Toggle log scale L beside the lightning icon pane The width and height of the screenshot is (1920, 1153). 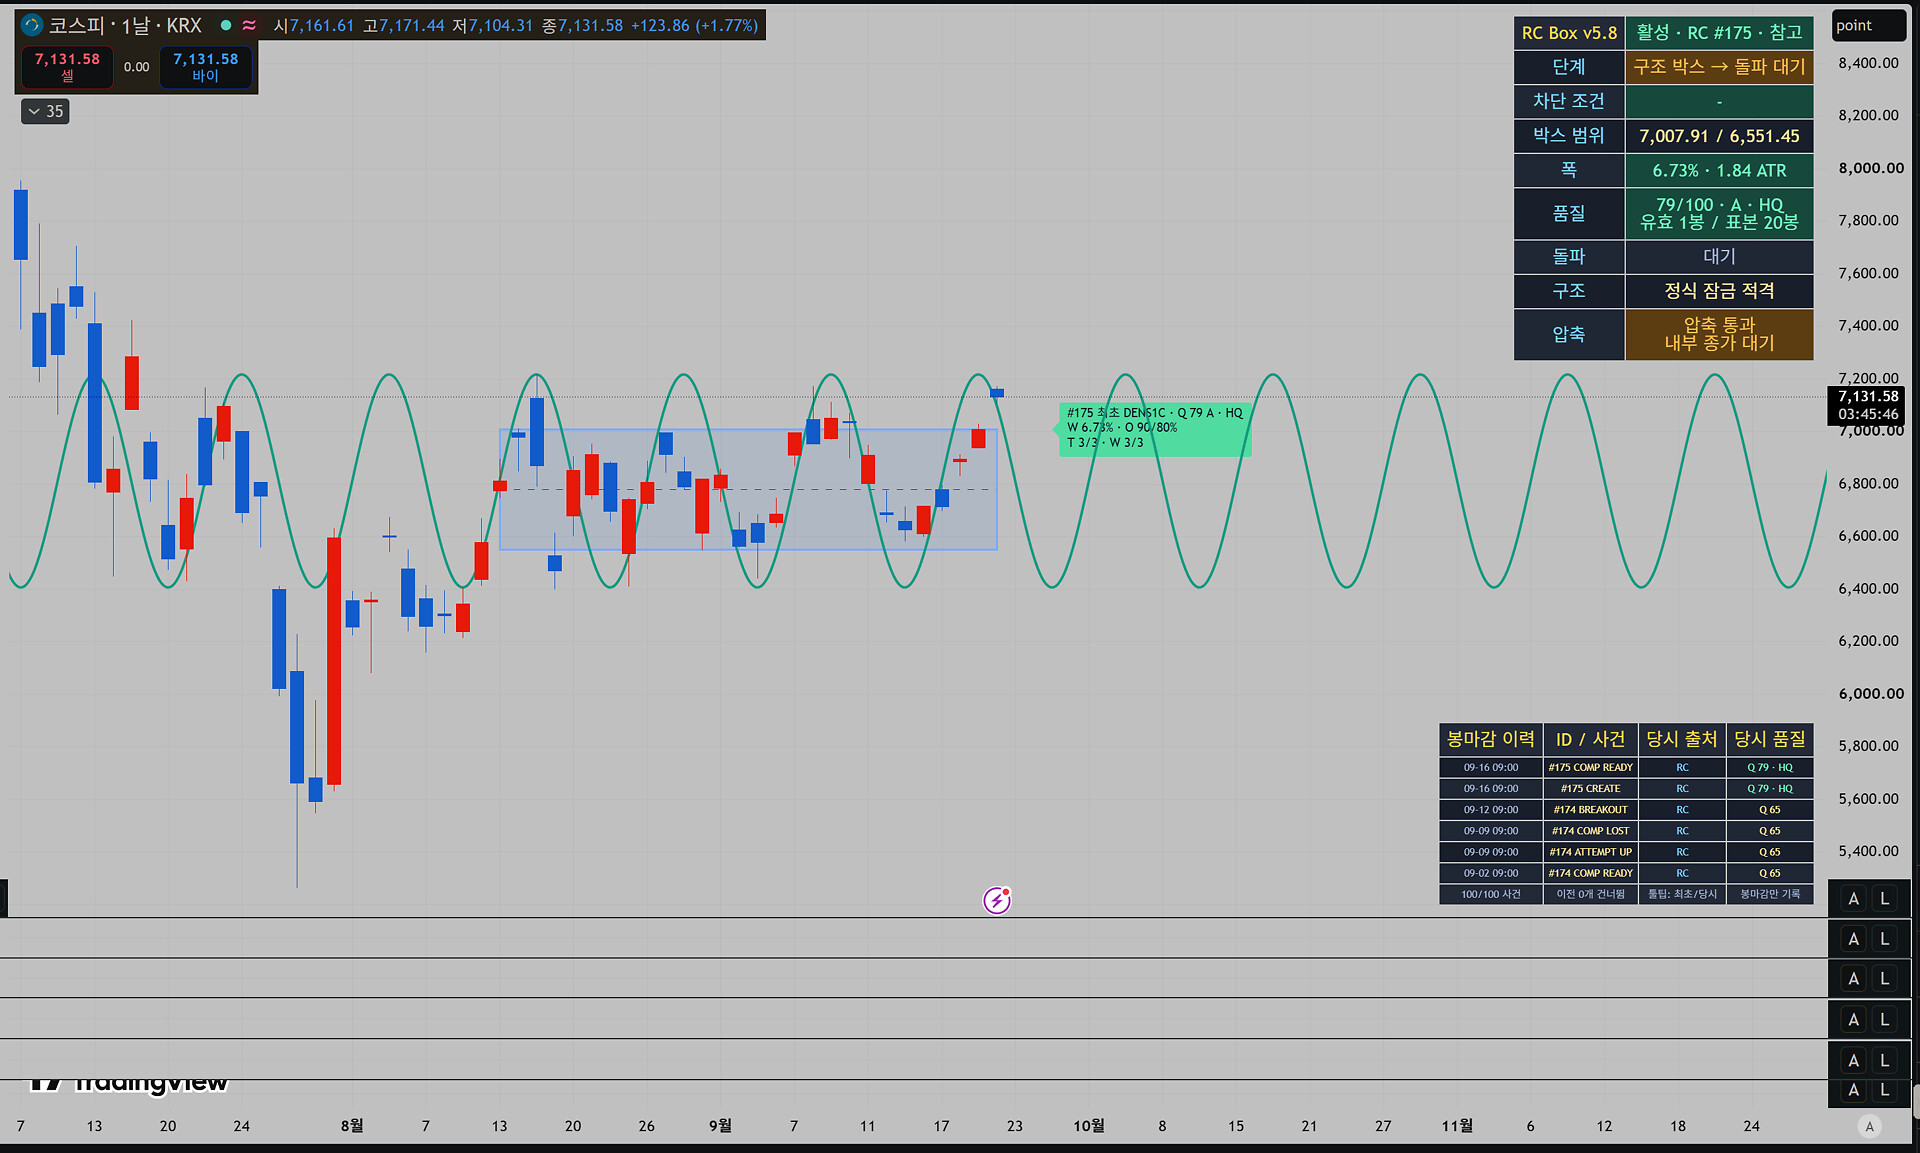(x=1885, y=898)
